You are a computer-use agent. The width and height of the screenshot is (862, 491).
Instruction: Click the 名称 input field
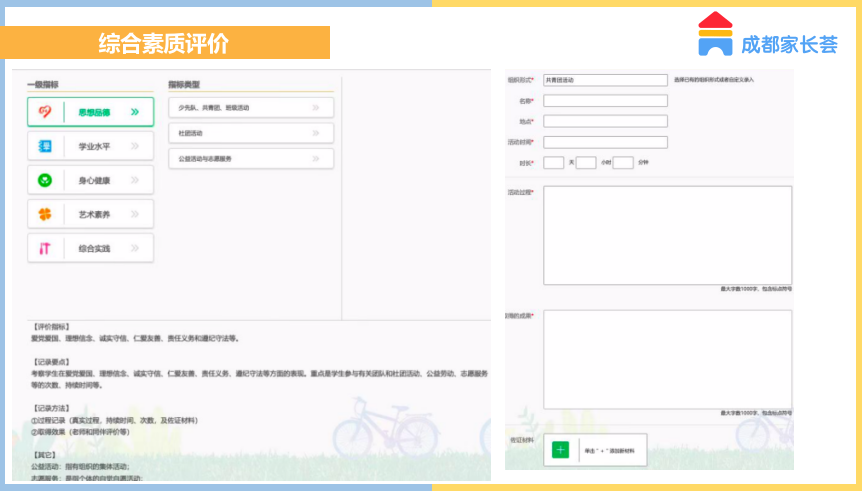[605, 101]
